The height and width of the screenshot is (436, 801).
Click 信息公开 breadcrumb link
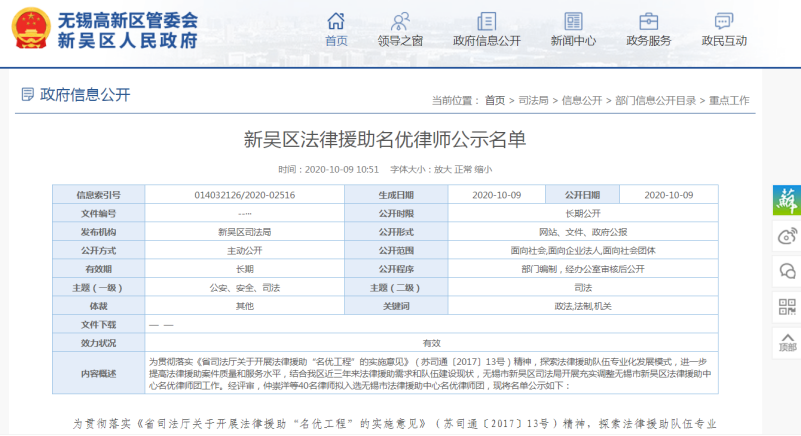coord(582,101)
